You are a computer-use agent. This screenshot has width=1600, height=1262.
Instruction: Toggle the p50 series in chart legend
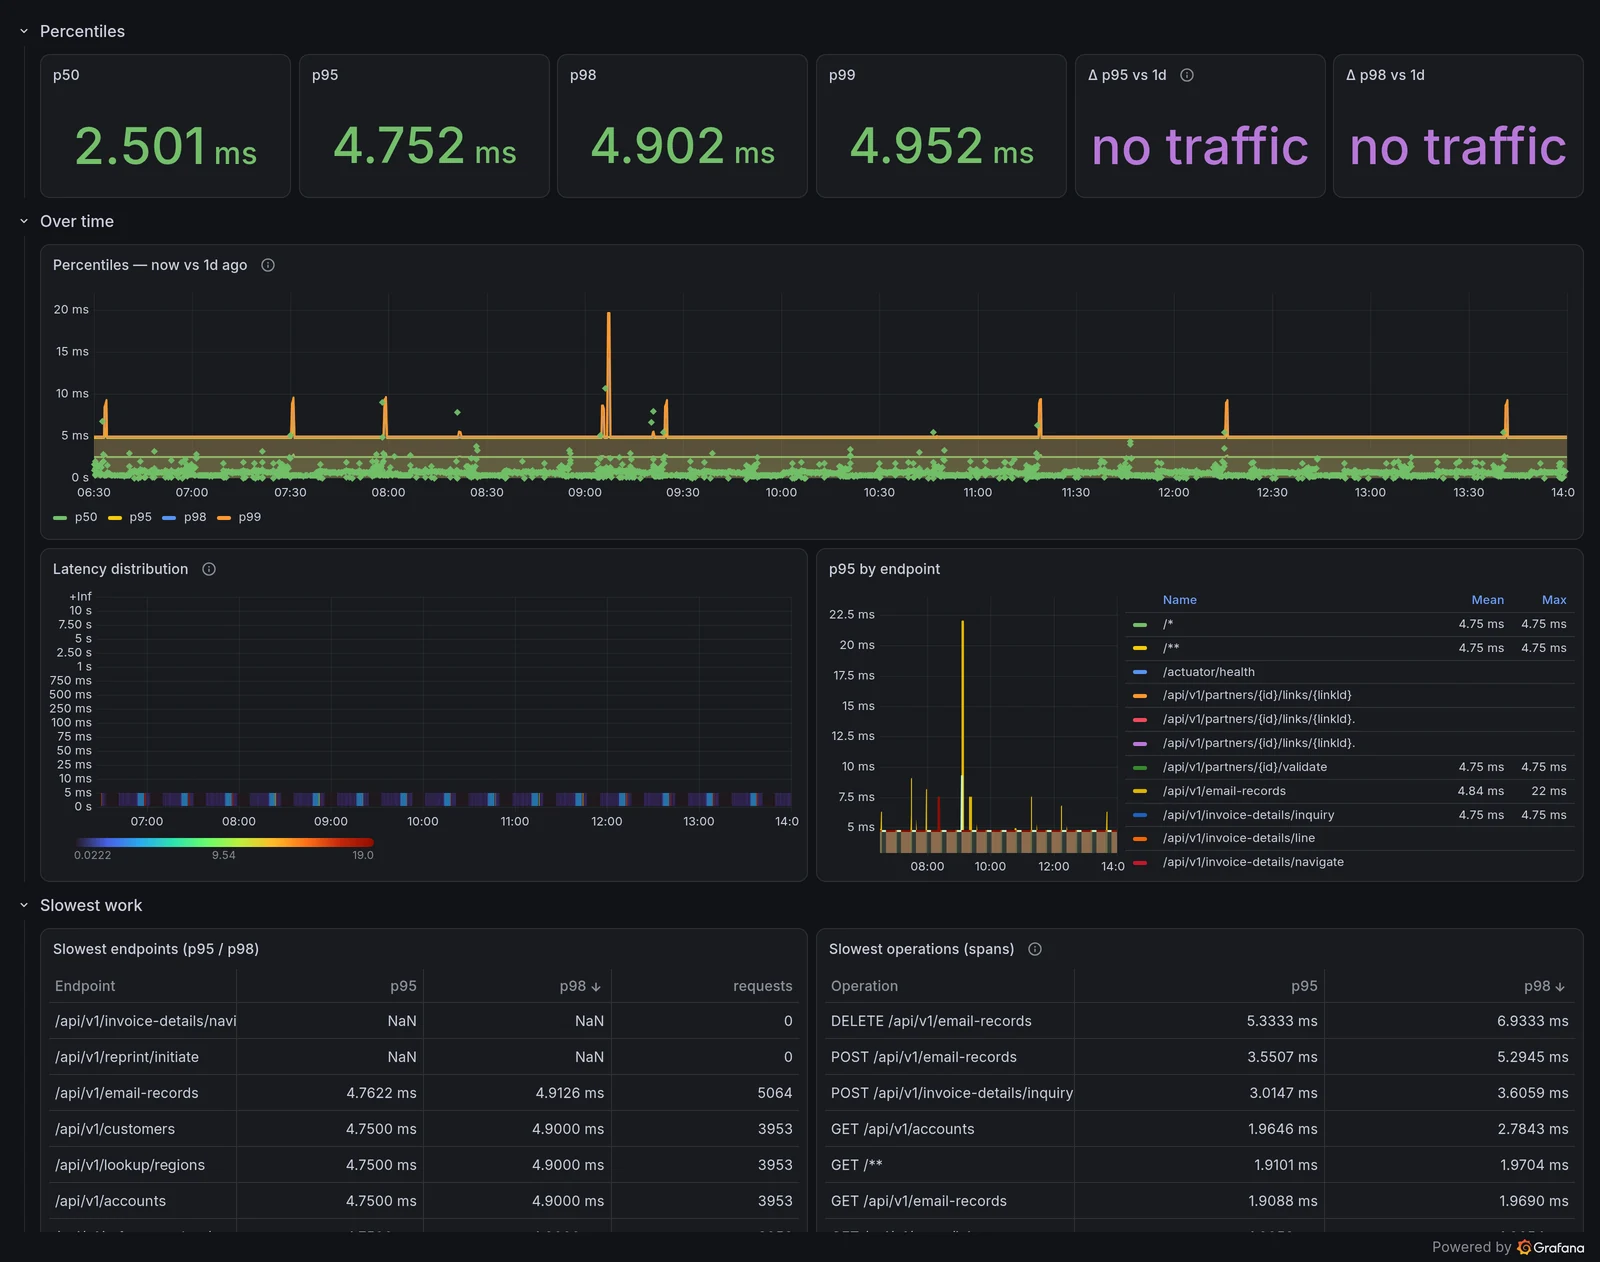pos(75,517)
